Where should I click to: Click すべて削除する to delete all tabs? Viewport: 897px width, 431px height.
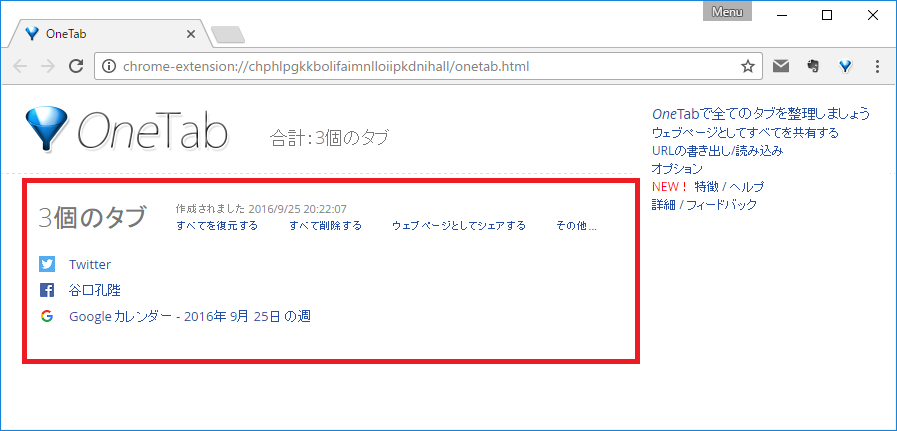325,226
